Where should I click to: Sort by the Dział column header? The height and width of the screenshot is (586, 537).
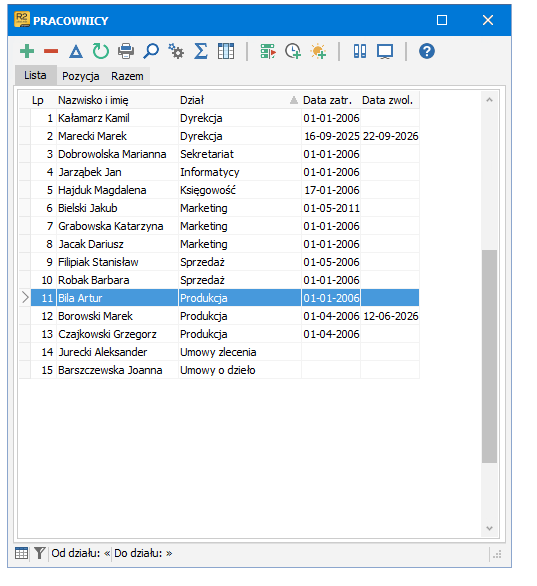click(240, 100)
